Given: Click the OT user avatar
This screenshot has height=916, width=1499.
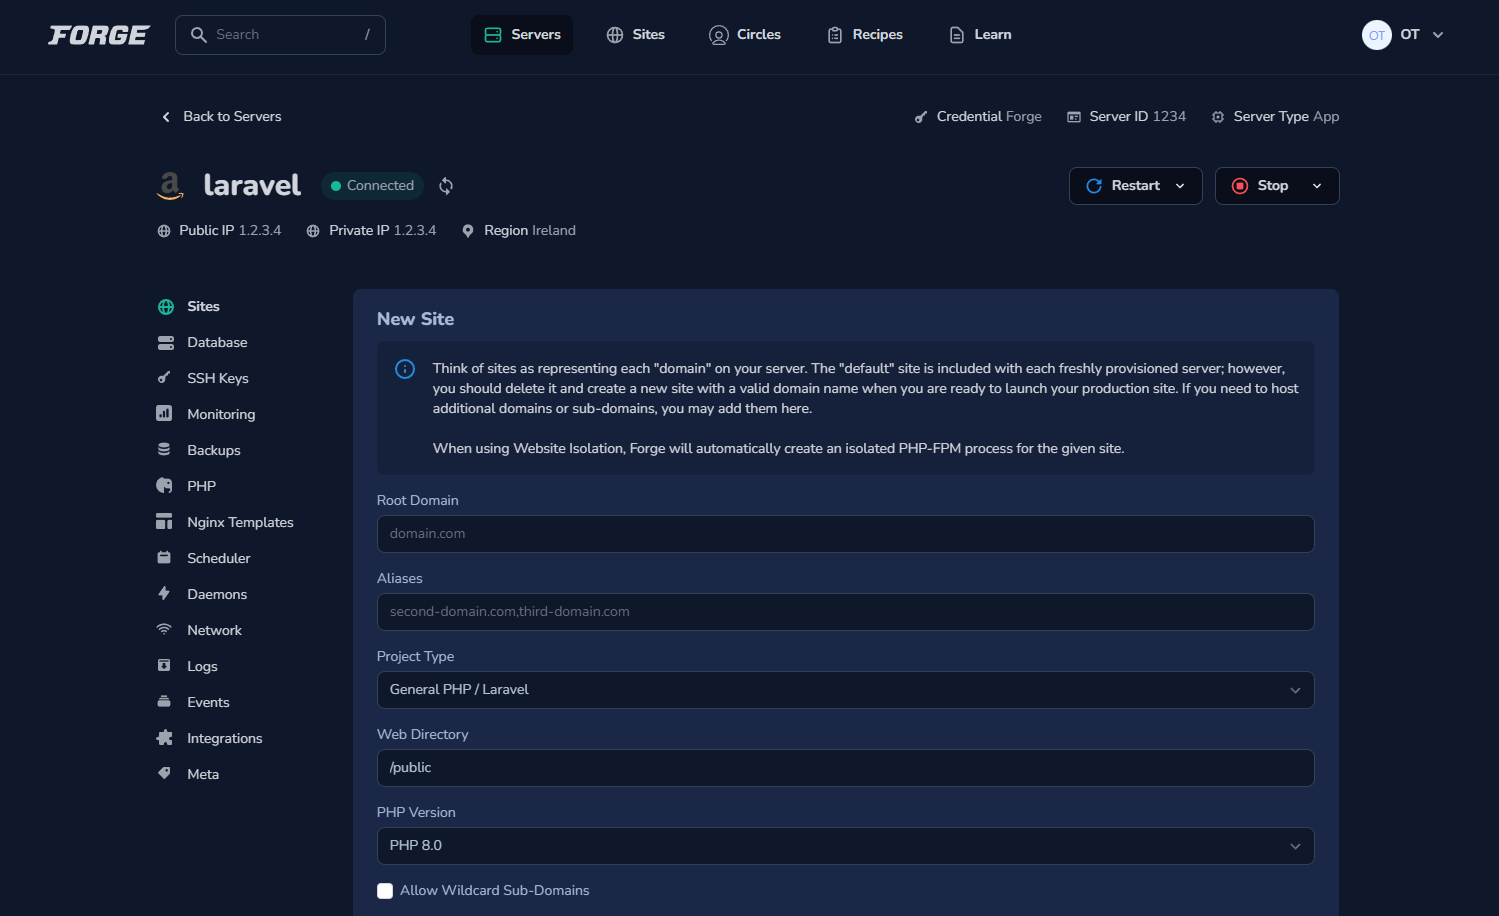Looking at the screenshot, I should 1377,35.
